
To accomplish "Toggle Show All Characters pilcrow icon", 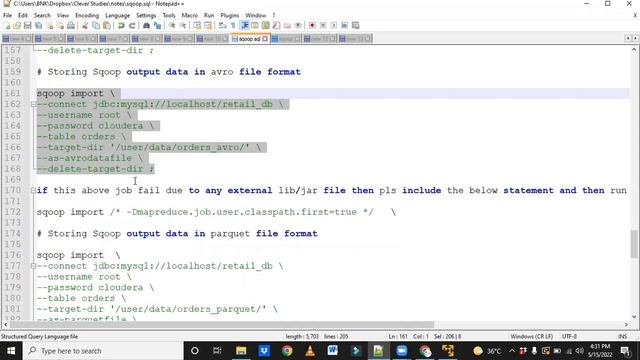I will click(x=233, y=26).
